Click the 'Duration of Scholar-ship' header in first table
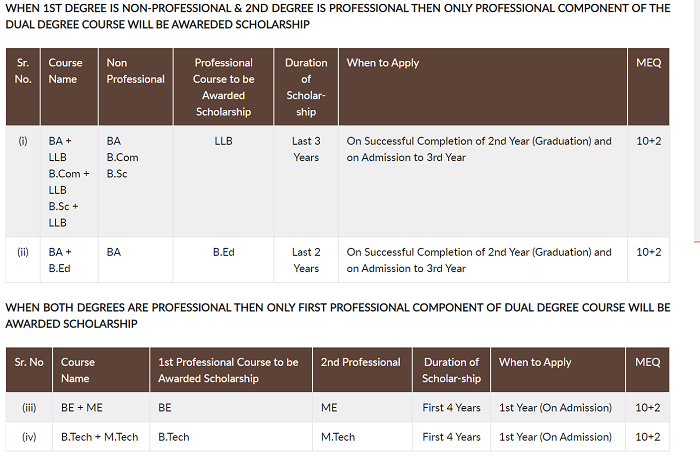The image size is (700, 461). 306,87
